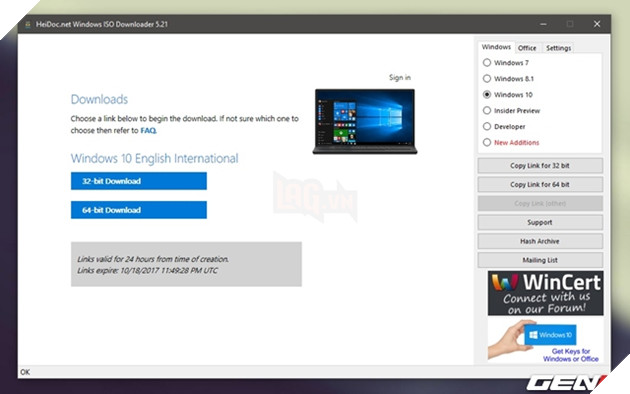Select the Windows 7 radio button
Viewport: 630px width, 394px height.
(487, 63)
